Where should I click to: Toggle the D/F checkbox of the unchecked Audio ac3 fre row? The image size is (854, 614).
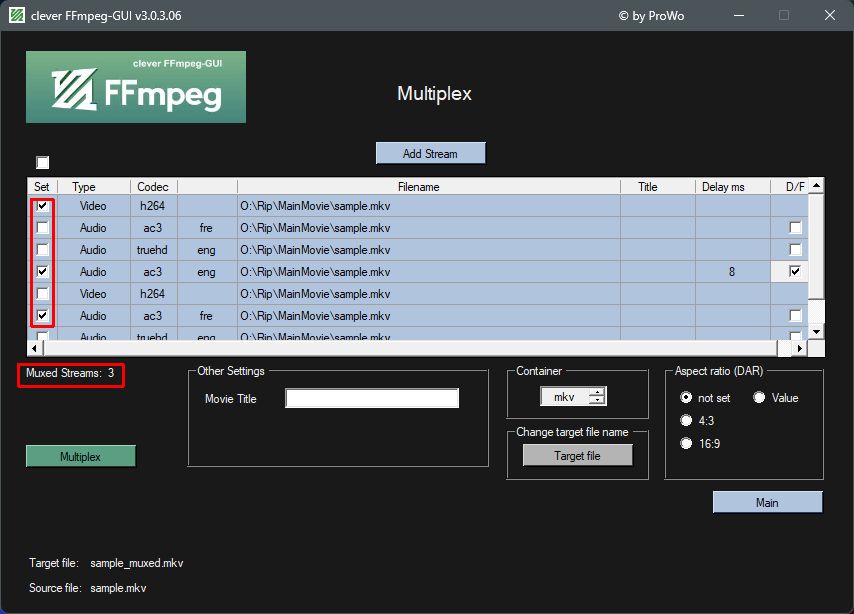pyautogui.click(x=795, y=228)
